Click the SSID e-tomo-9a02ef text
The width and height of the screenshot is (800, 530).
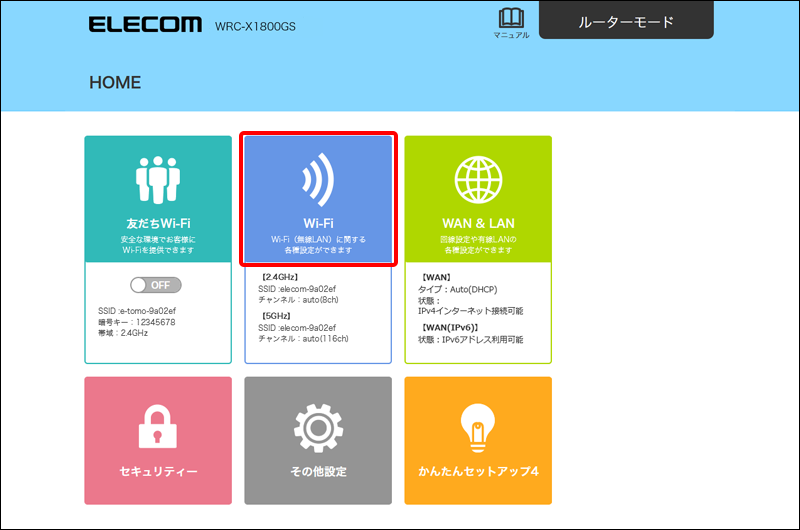[137, 311]
